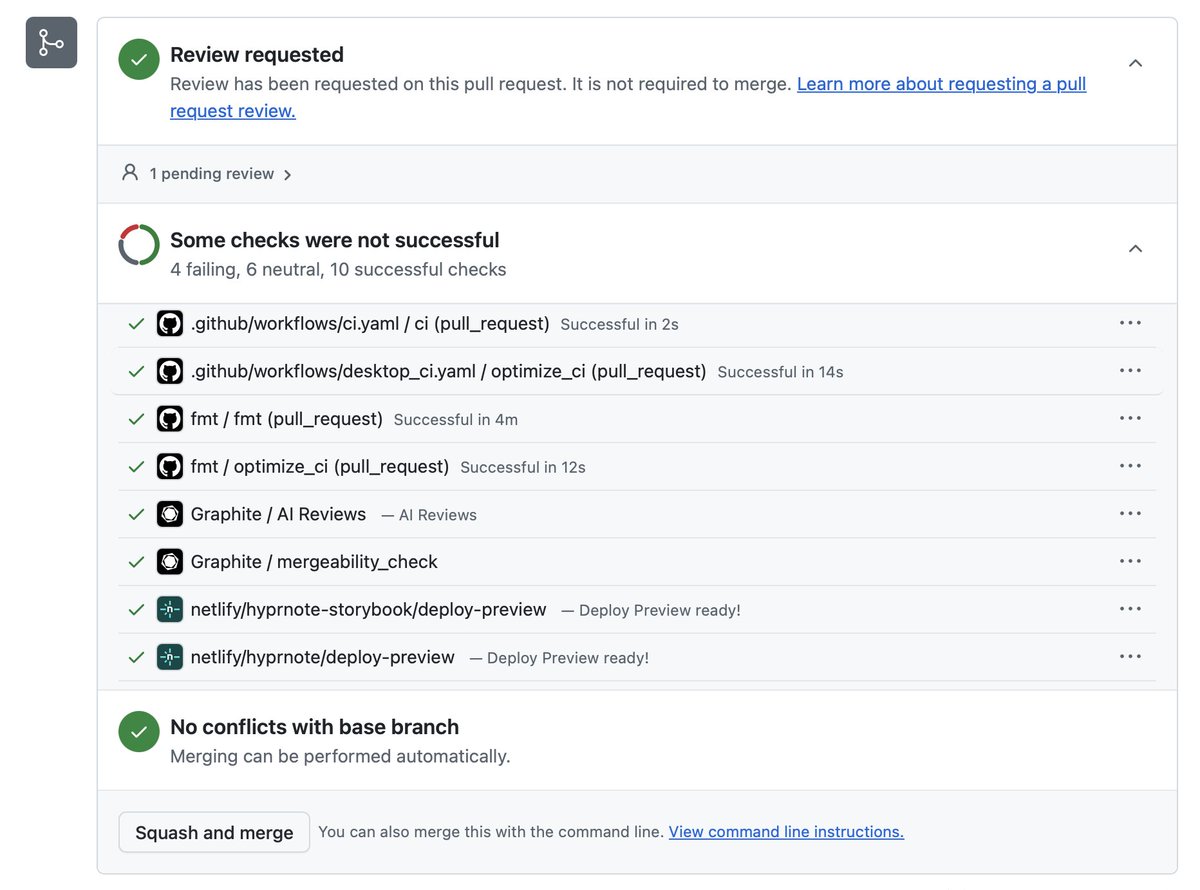The image size is (1200, 890).
Task: Open Learn more about requesting a pull request review
Action: [628, 97]
